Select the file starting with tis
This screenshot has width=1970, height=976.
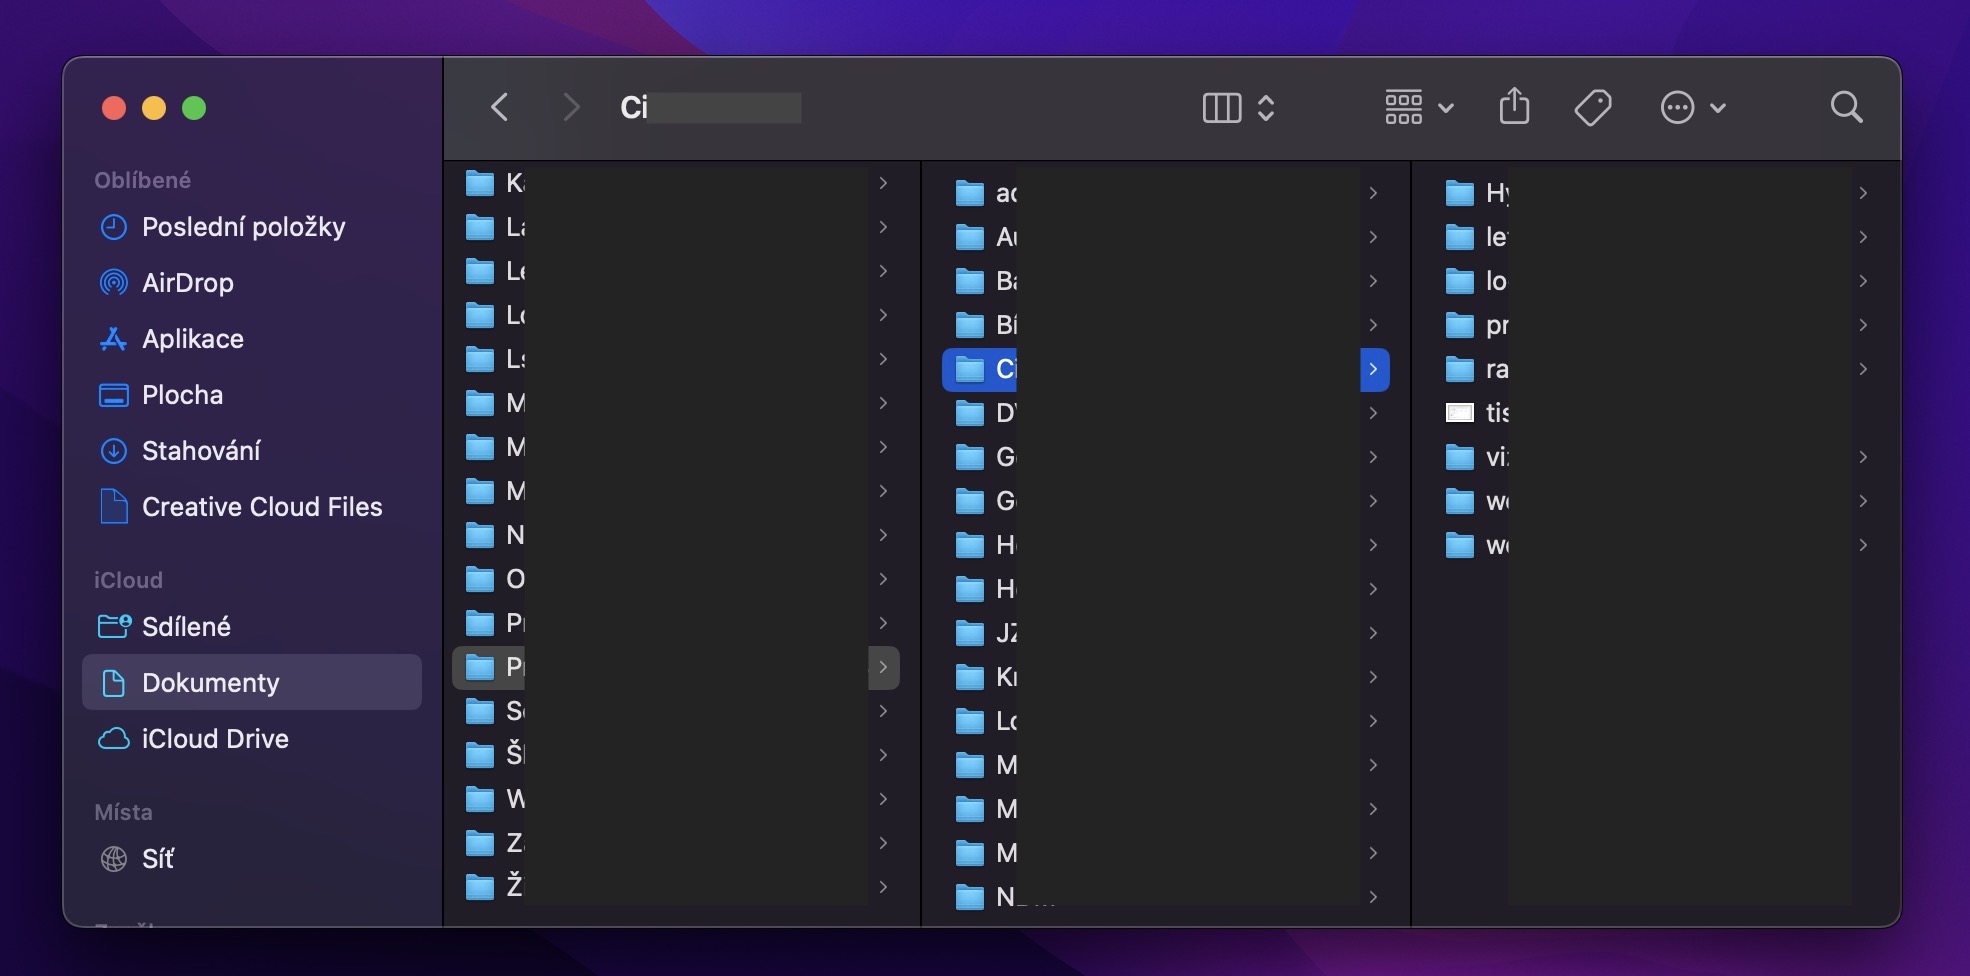[1656, 413]
